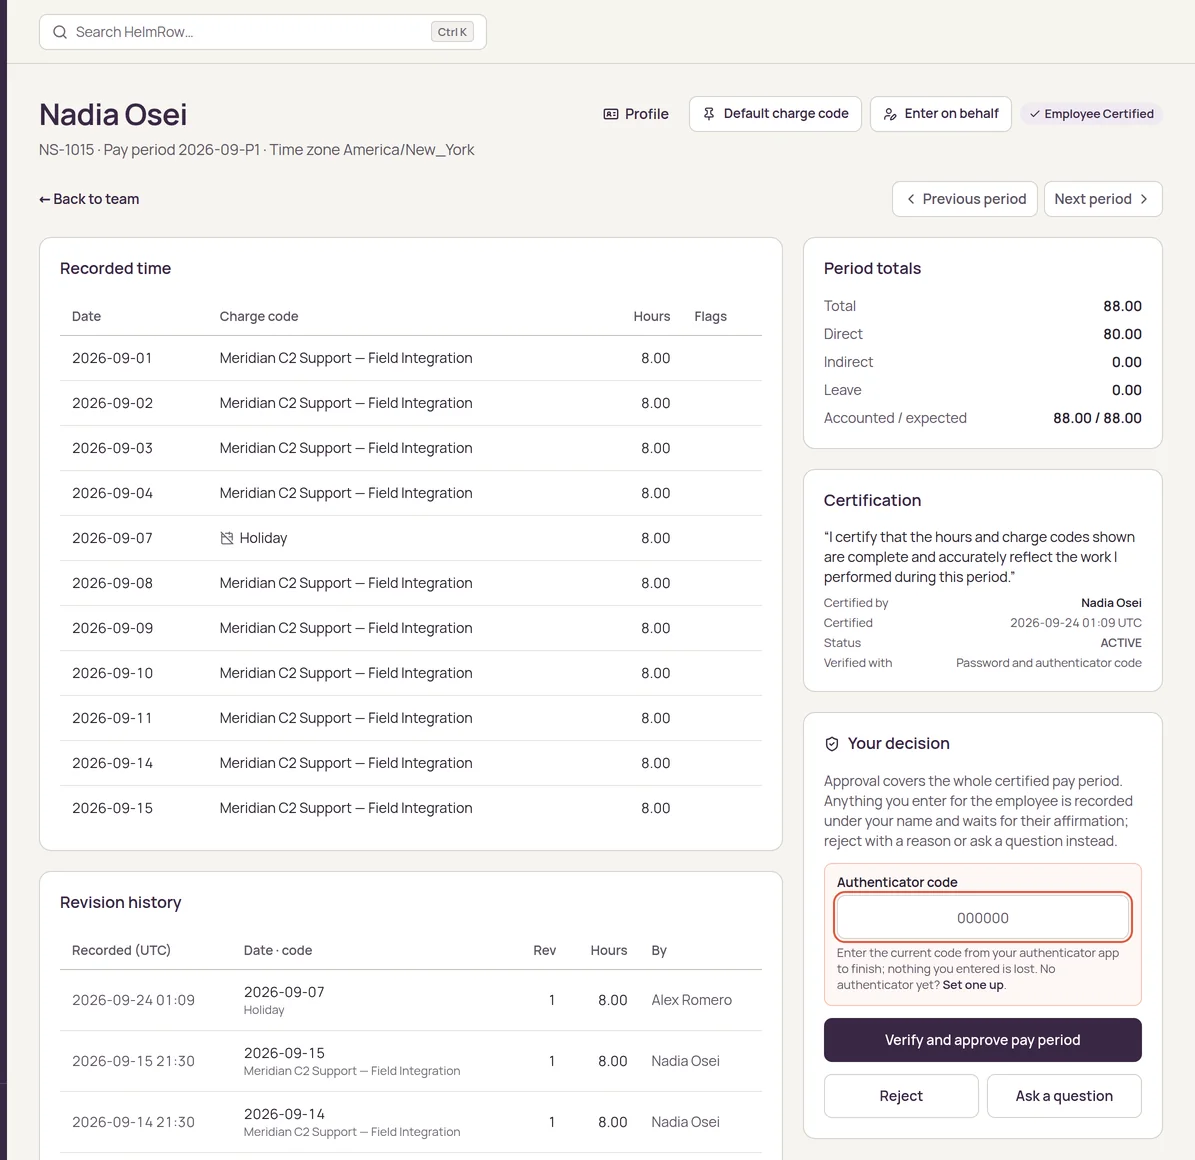Click the Rev column header
The height and width of the screenshot is (1160, 1195).
544,950
